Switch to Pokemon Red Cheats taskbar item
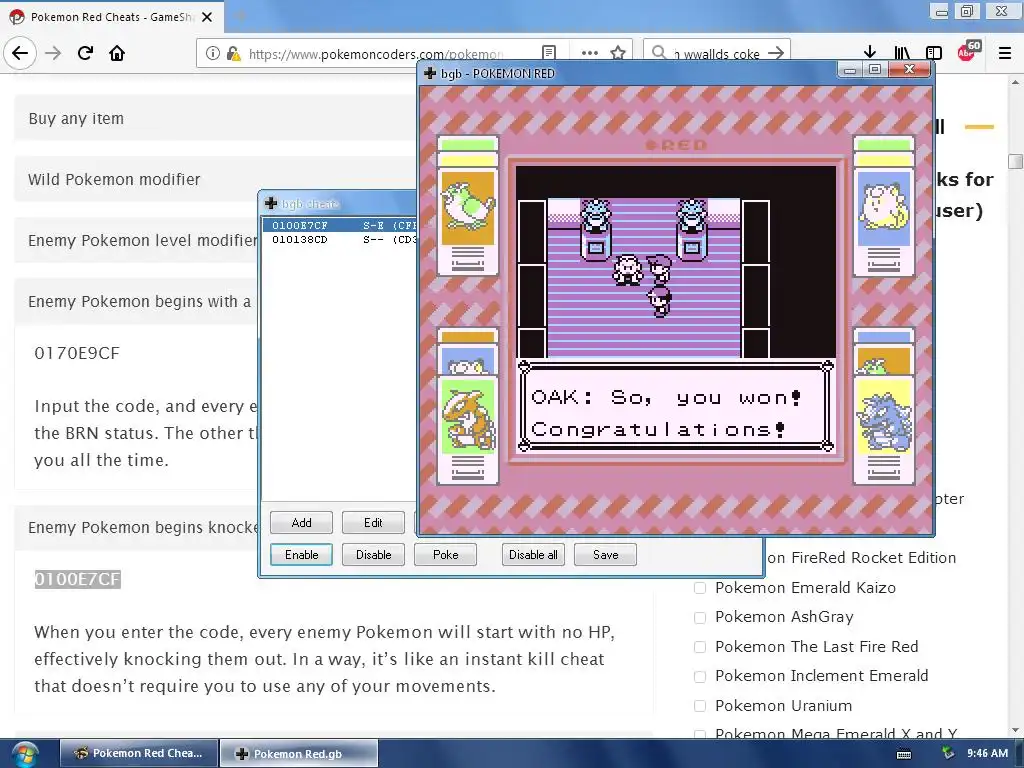 point(139,753)
